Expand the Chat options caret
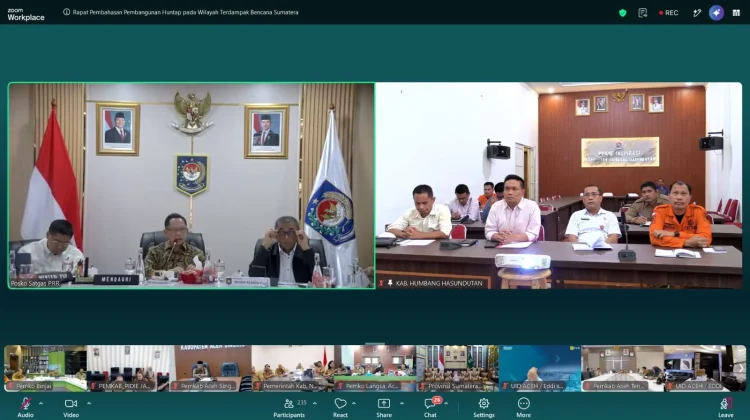Viewport: 750px width, 420px height. point(446,403)
